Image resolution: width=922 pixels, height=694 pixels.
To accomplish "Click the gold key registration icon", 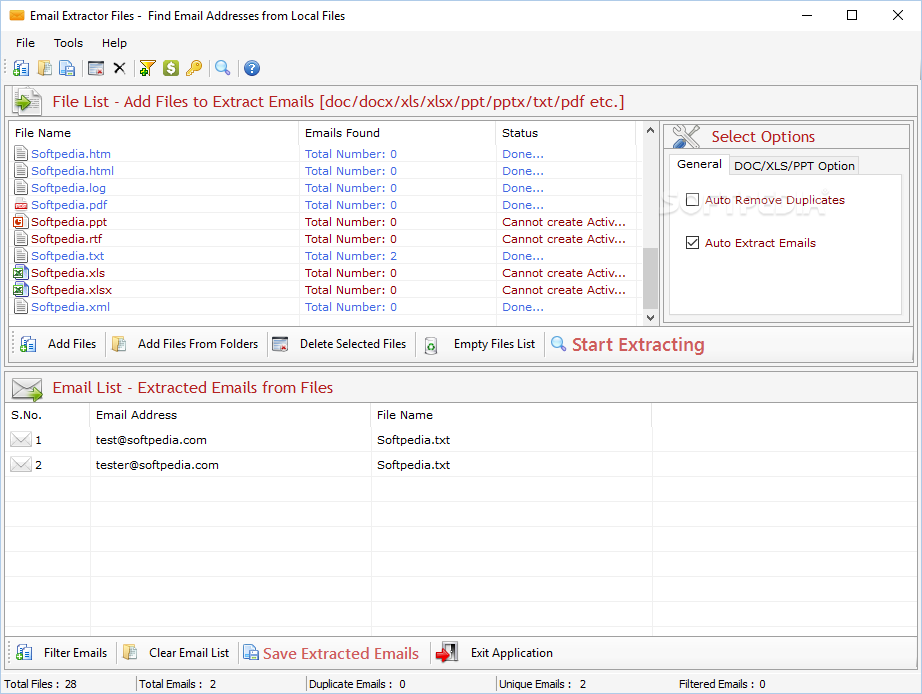I will [x=194, y=68].
